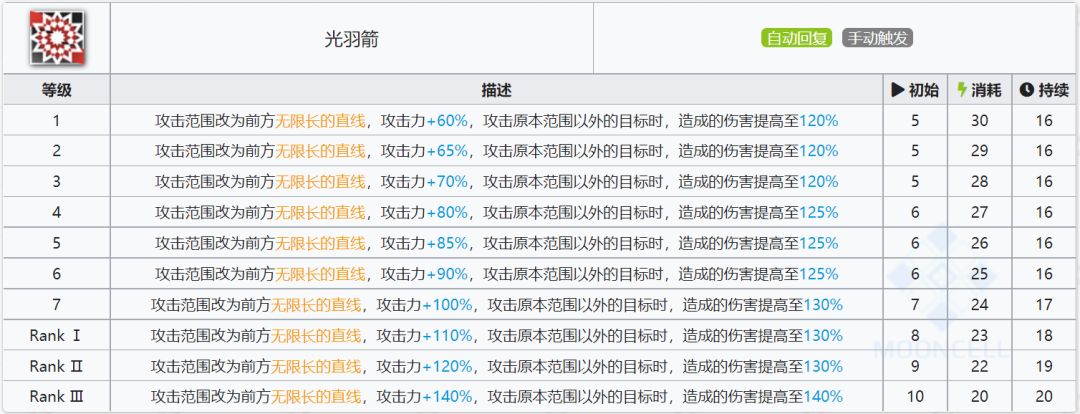Open 无限长的直线 link in level 7 row
The height and width of the screenshot is (414, 1080).
tap(316, 305)
